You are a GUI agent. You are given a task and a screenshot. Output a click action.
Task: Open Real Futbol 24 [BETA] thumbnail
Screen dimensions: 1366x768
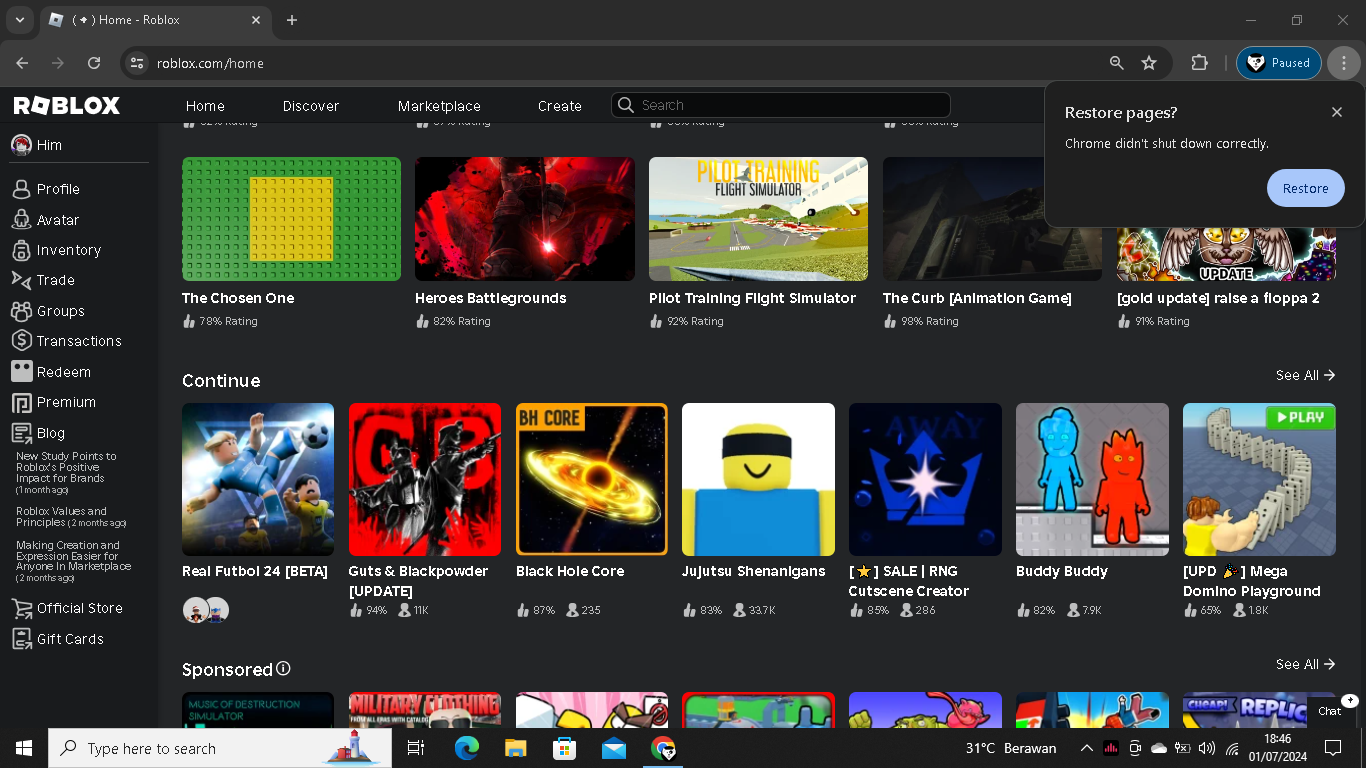[258, 479]
